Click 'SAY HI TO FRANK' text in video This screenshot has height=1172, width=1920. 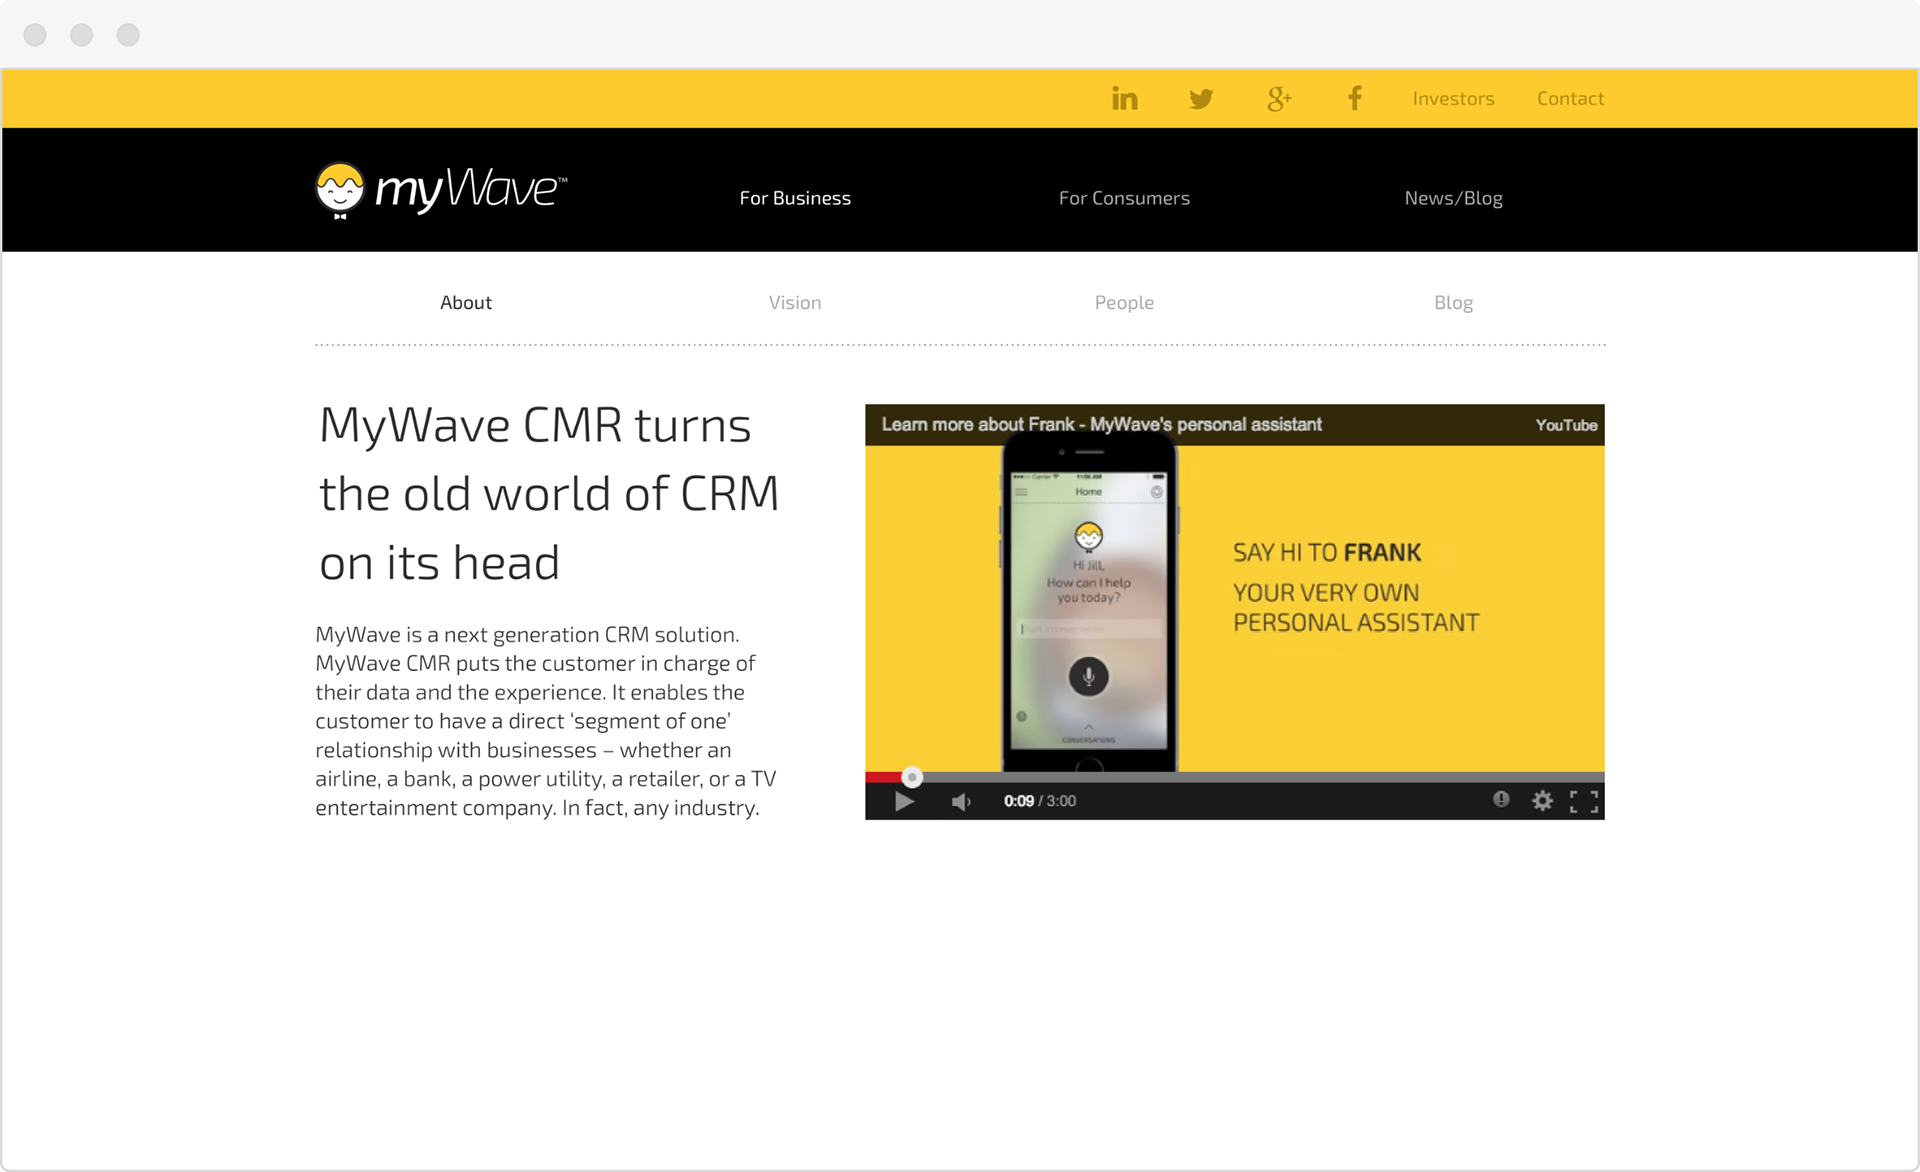coord(1326,553)
